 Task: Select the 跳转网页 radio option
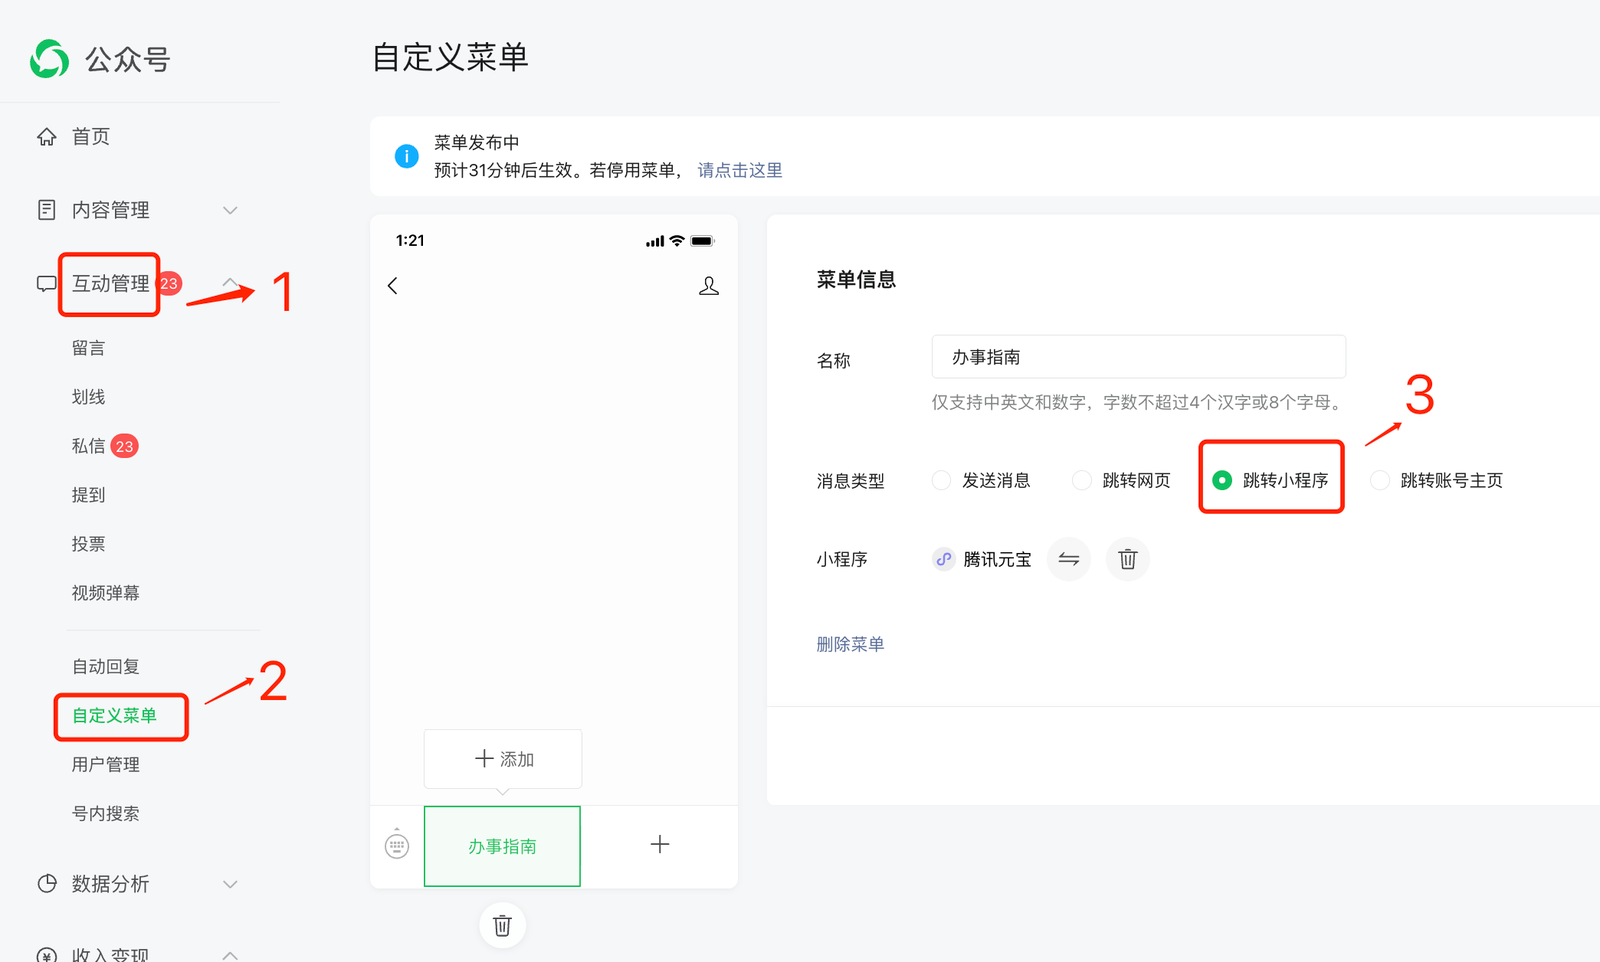(1081, 481)
